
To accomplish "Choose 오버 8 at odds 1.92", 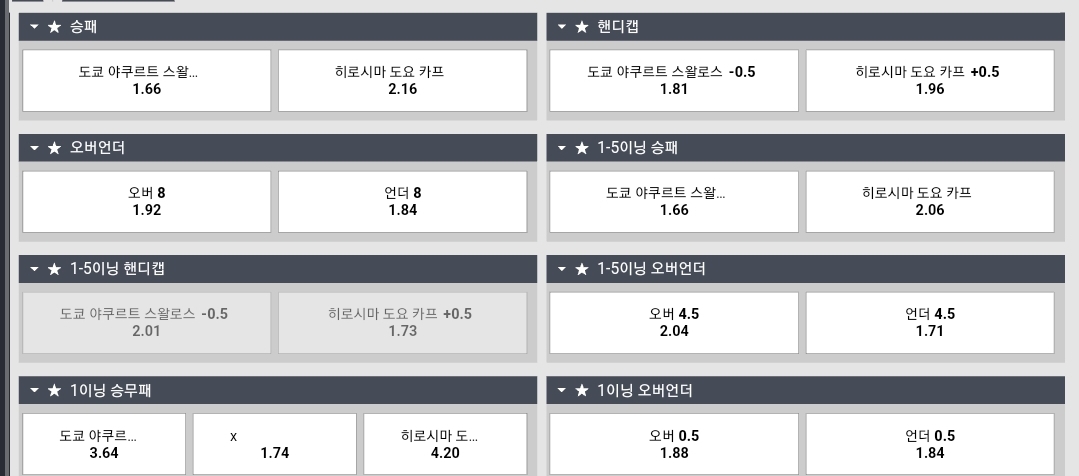I will (x=147, y=202).
